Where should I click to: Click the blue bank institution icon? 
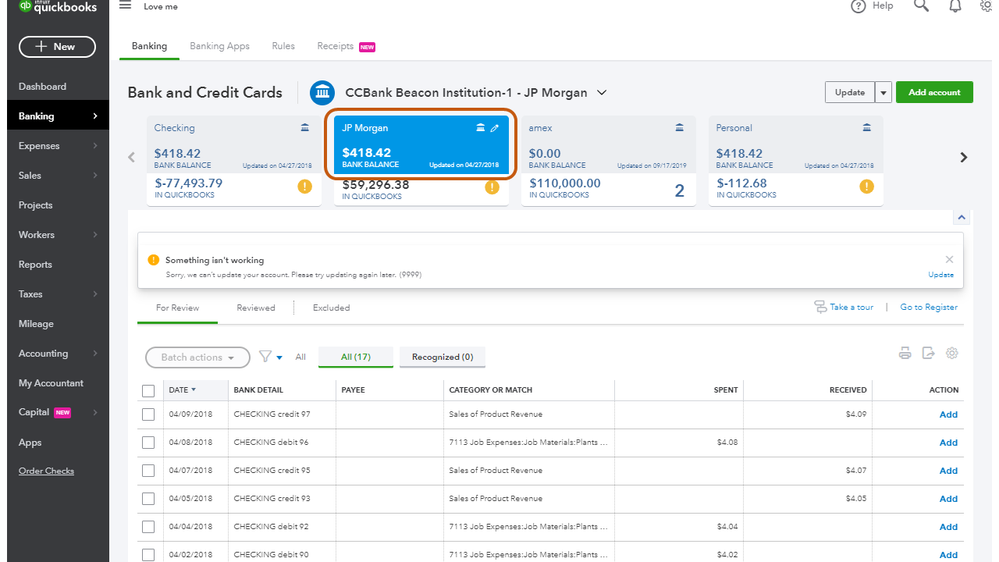click(x=322, y=93)
